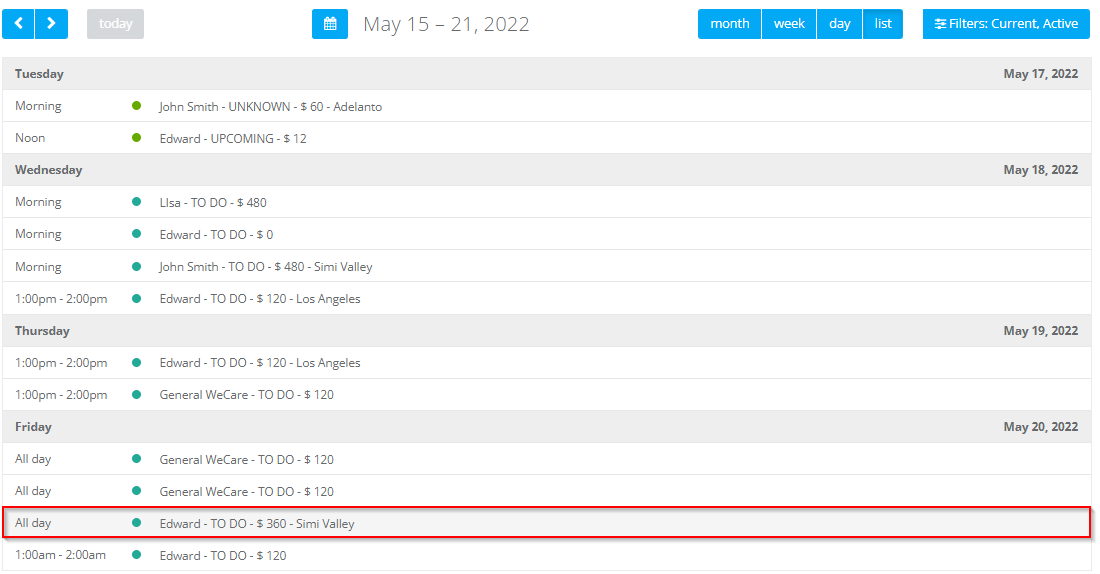Go to next week with right arrow
This screenshot has height=574, width=1100.
(x=51, y=24)
